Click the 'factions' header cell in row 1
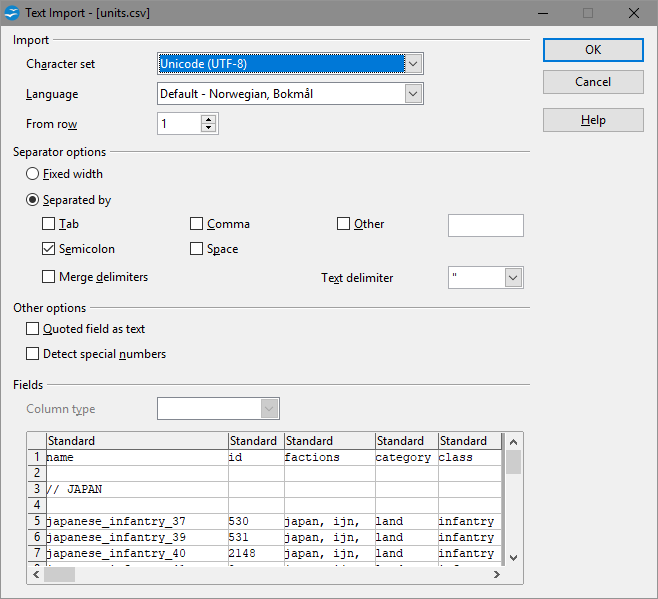 coord(330,457)
